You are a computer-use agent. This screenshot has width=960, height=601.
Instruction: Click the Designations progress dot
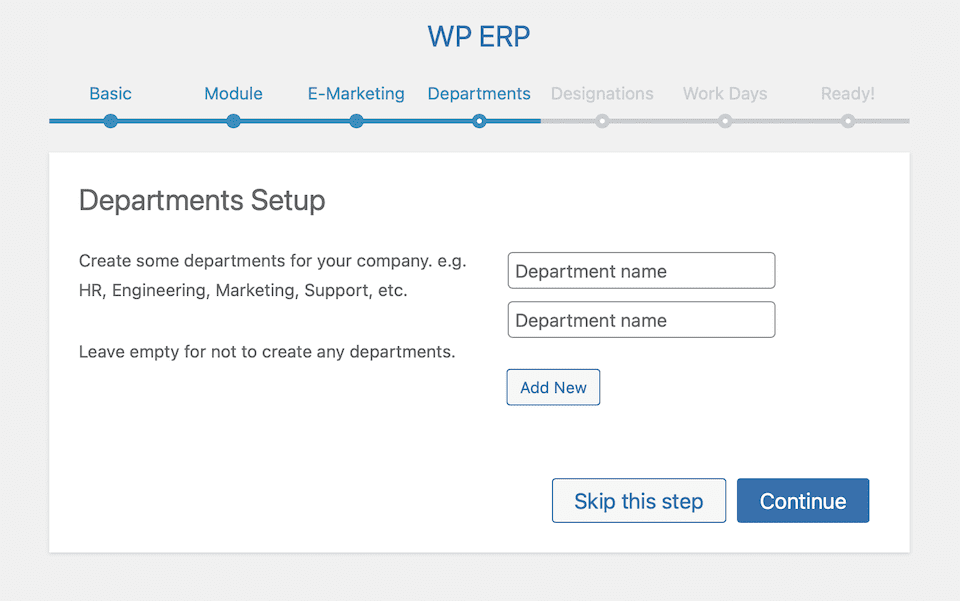click(x=602, y=121)
